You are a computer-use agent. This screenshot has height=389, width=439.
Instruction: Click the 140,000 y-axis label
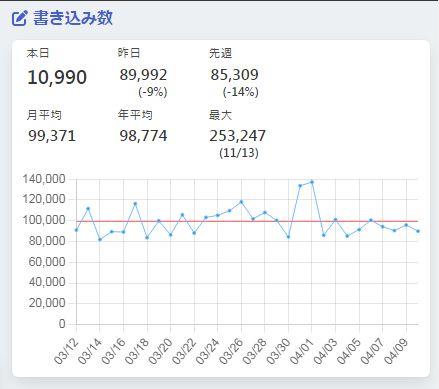44,179
